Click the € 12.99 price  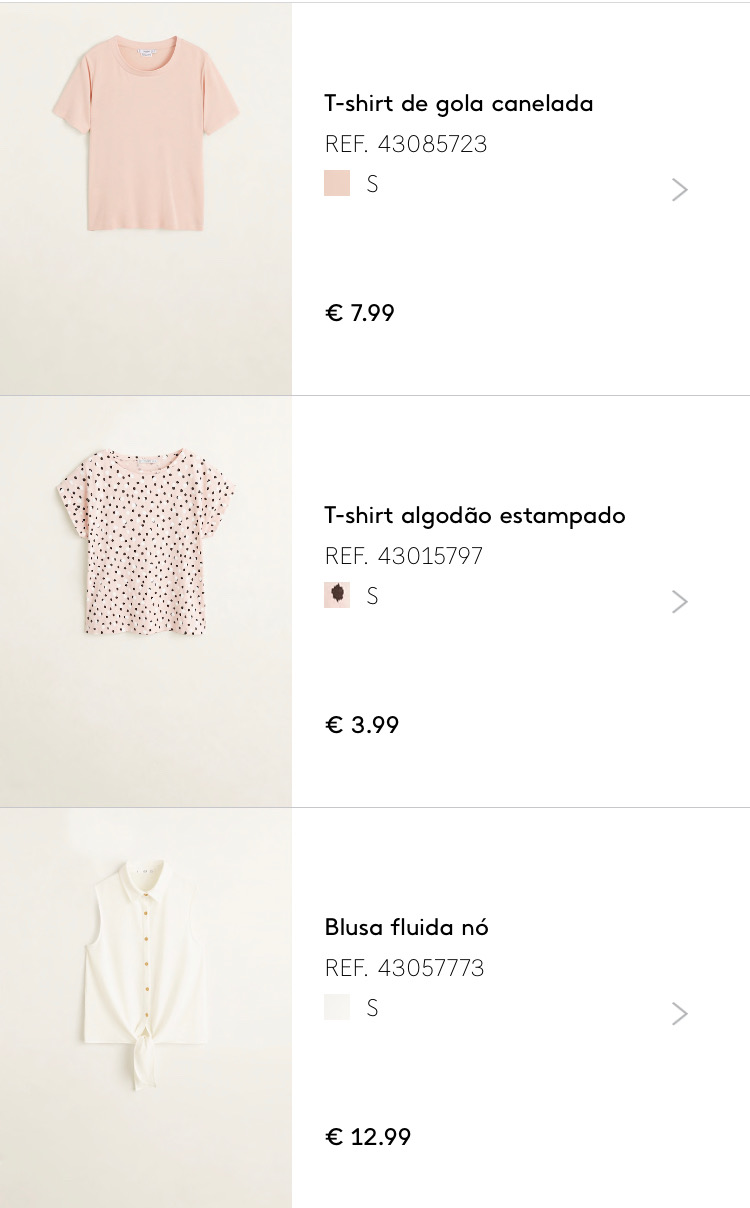pyautogui.click(x=368, y=1137)
